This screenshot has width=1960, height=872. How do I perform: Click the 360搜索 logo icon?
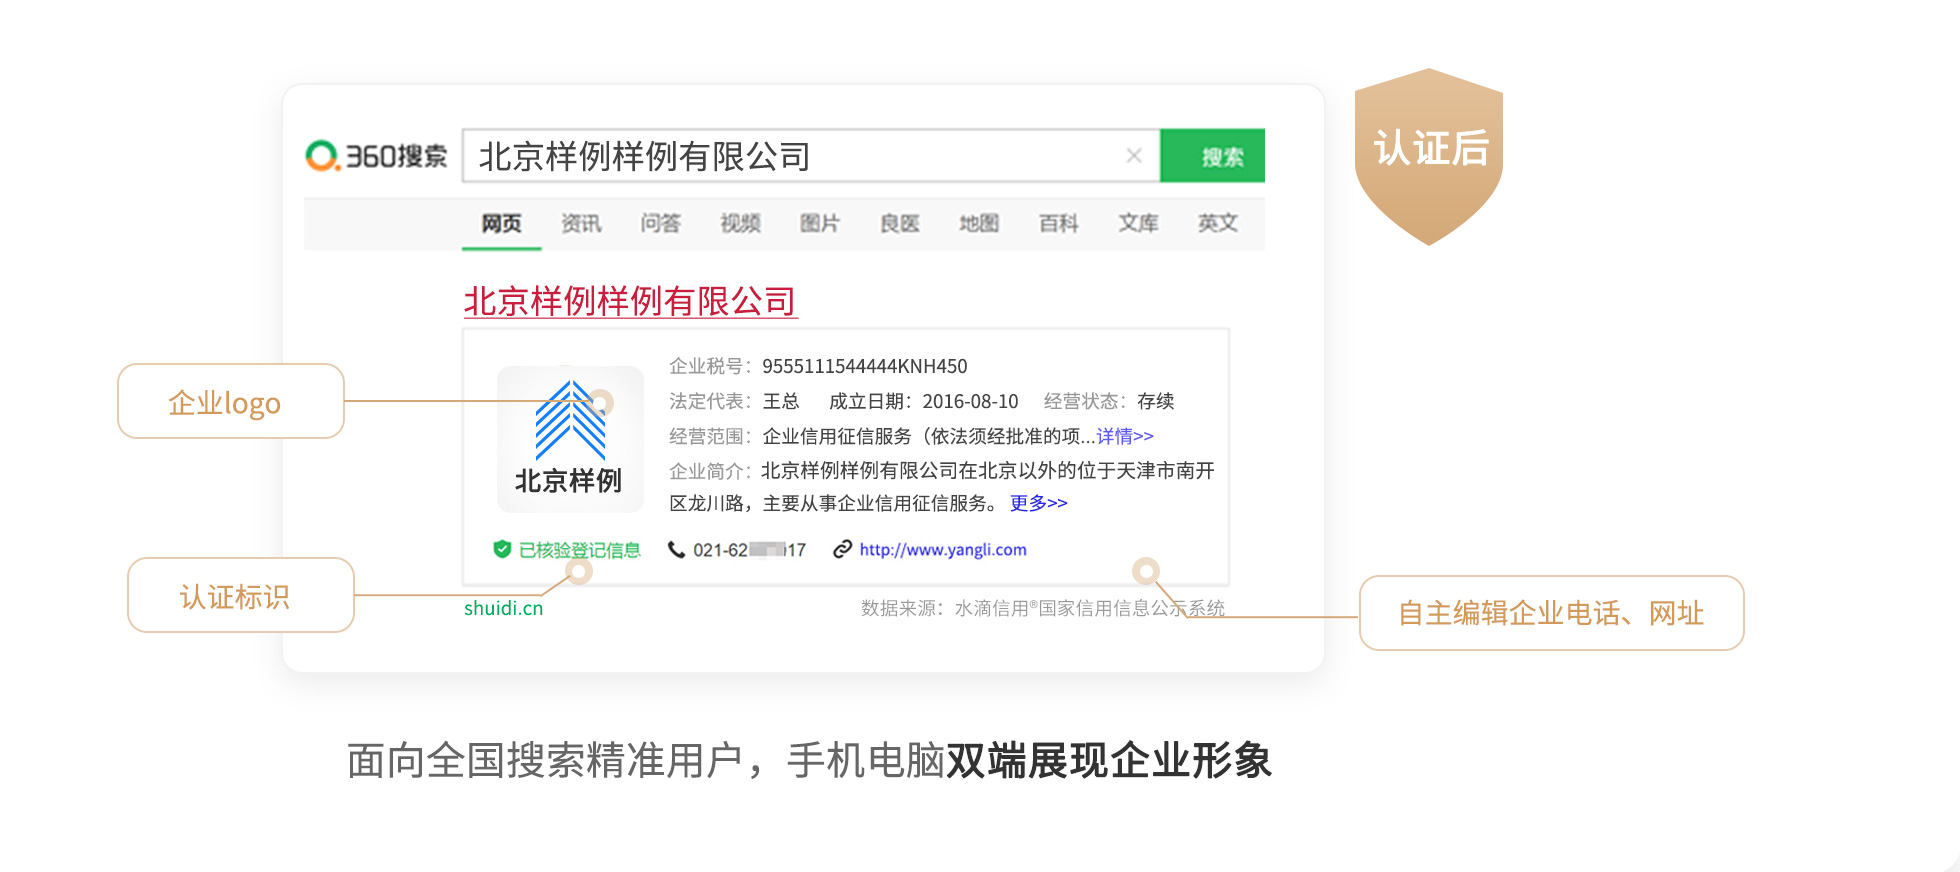323,156
